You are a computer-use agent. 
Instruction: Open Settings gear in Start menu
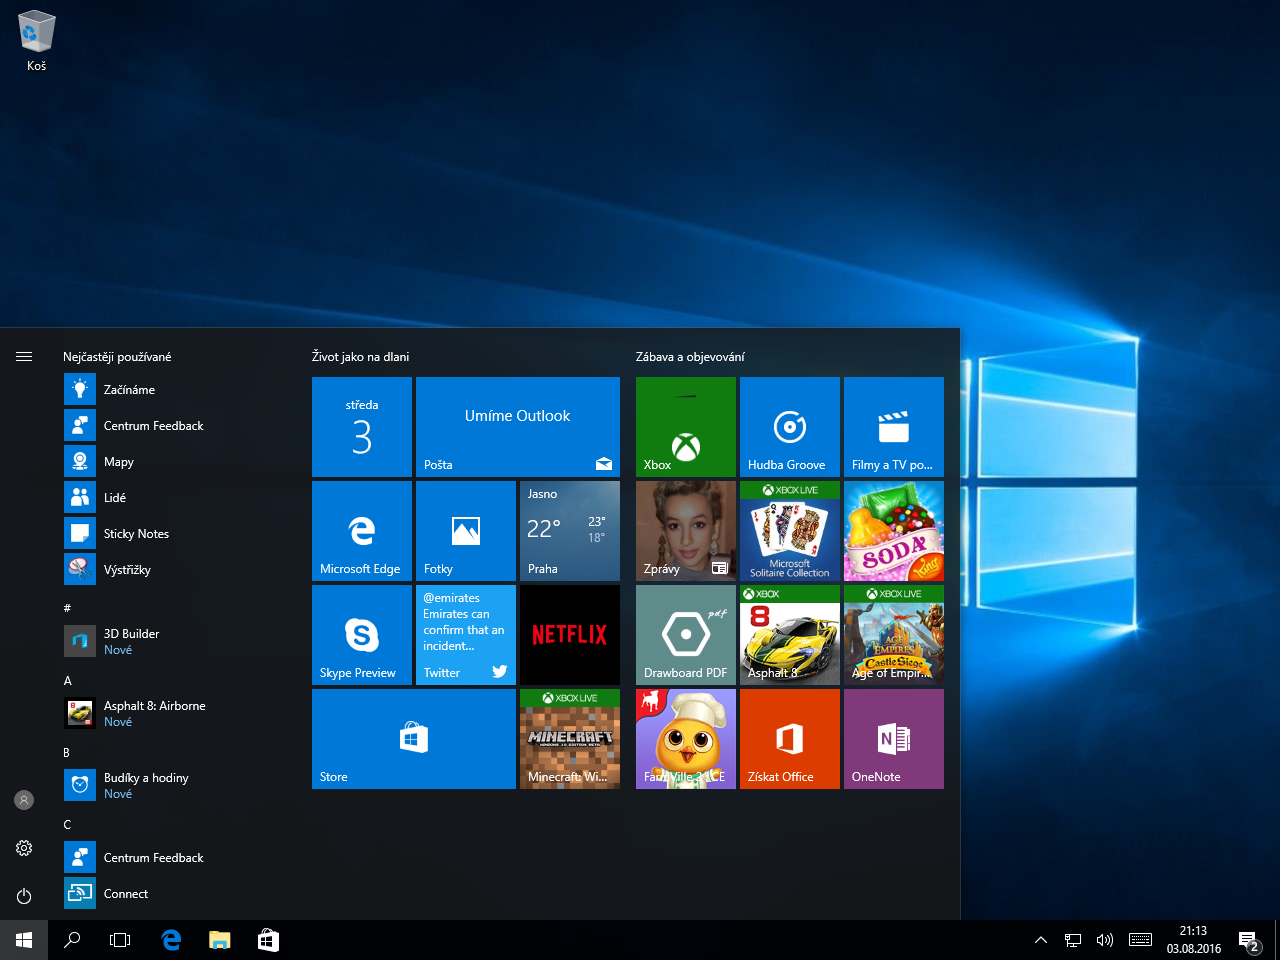point(24,848)
